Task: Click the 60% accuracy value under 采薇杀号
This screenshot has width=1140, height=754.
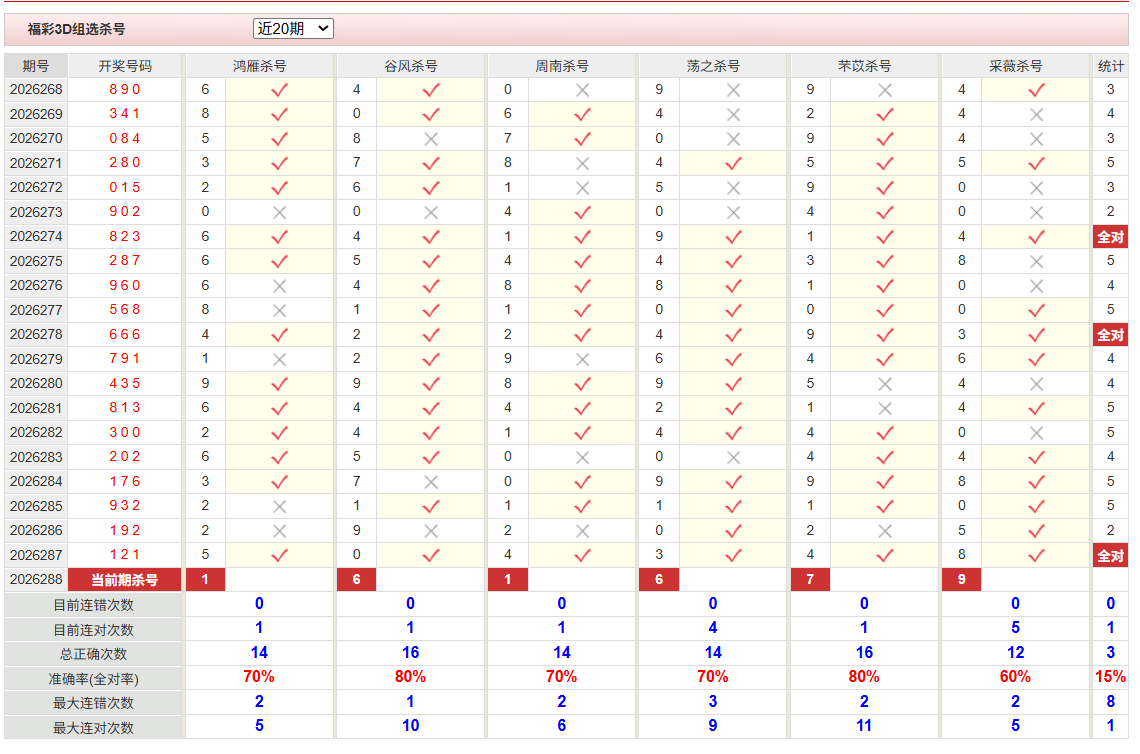Action: click(x=1015, y=677)
